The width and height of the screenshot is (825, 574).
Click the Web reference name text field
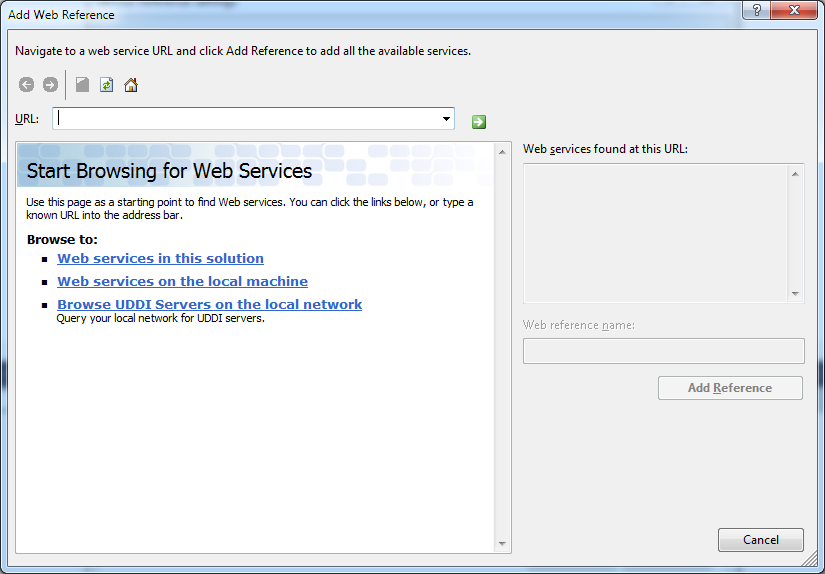coord(663,351)
